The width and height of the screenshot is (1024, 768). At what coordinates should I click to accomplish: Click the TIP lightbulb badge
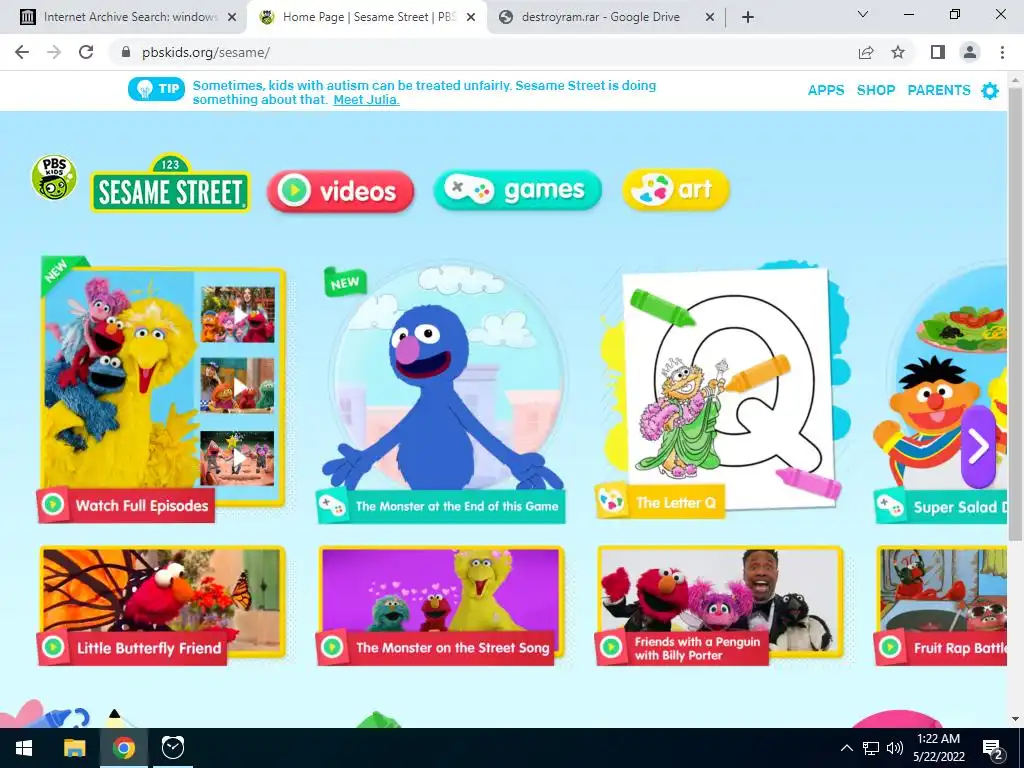(157, 89)
